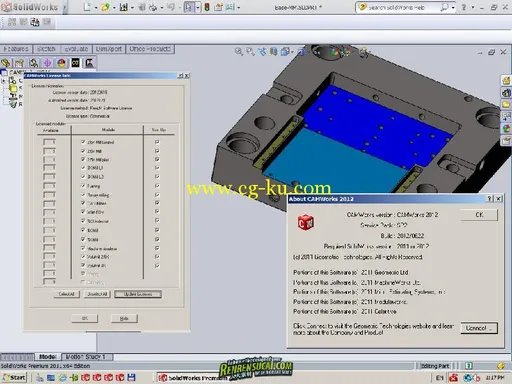Open the Select tool dropdown arrow
512x384 pixels.
coord(197,7)
